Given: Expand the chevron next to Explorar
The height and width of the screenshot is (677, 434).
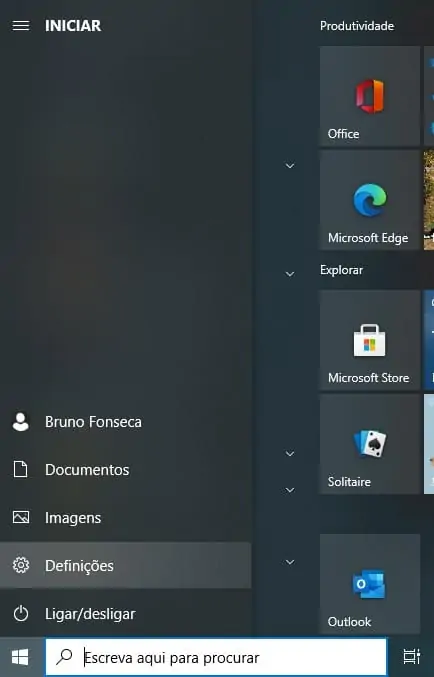Looking at the screenshot, I should click(290, 274).
